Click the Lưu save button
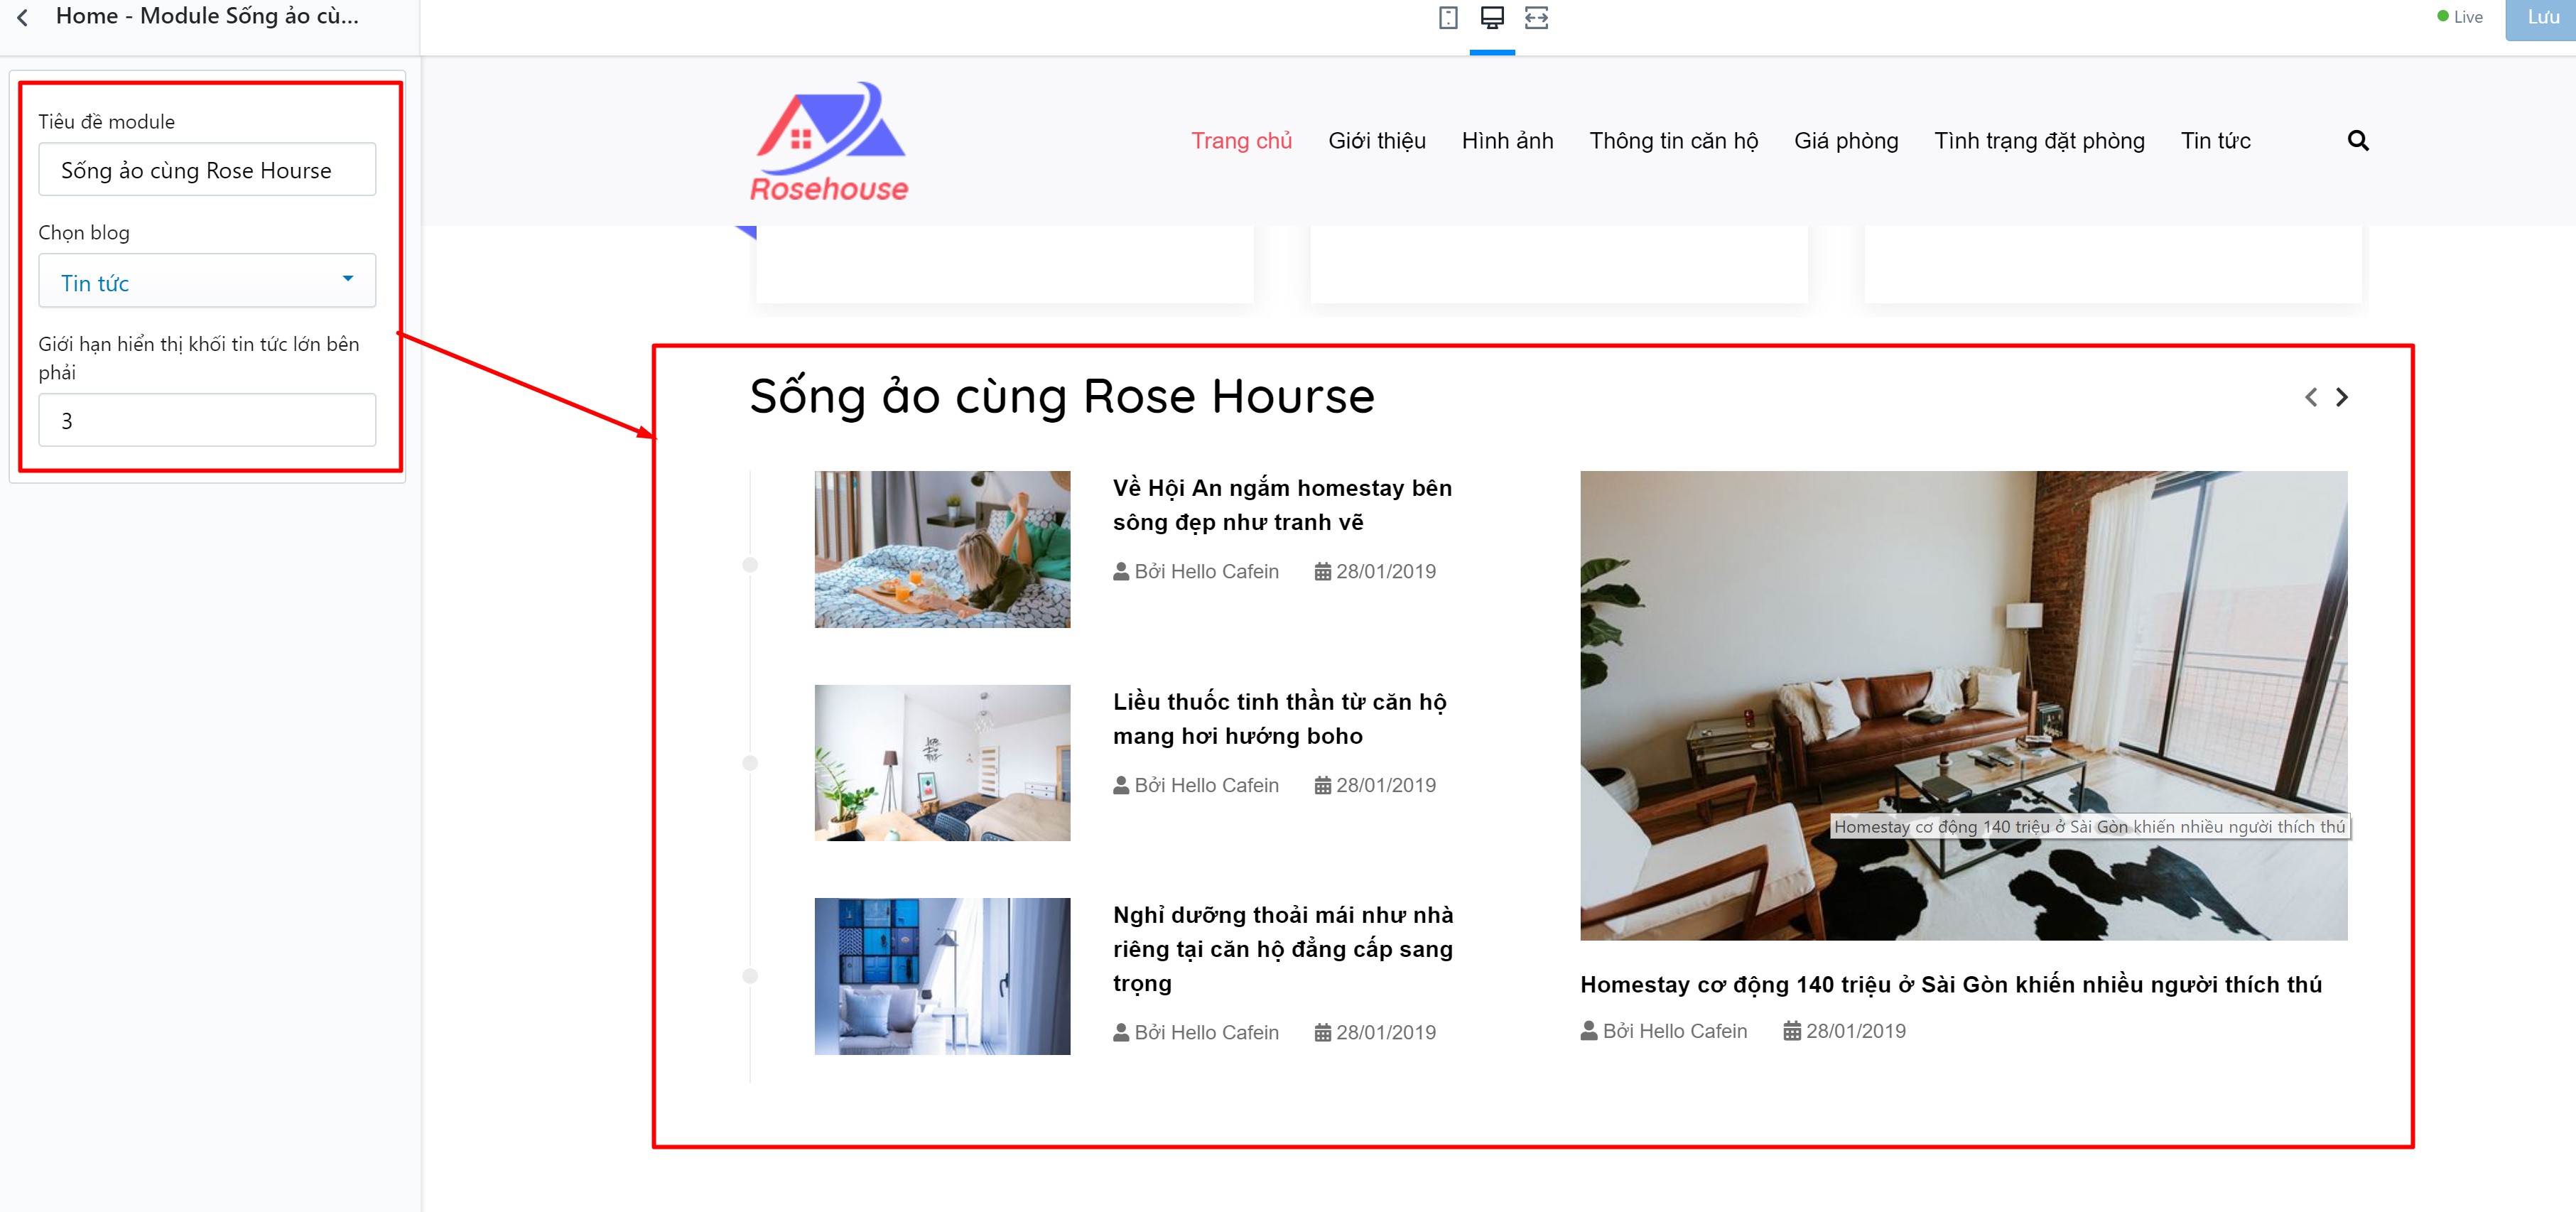Screen dimensions: 2576x1212 pyautogui.click(x=2542, y=18)
